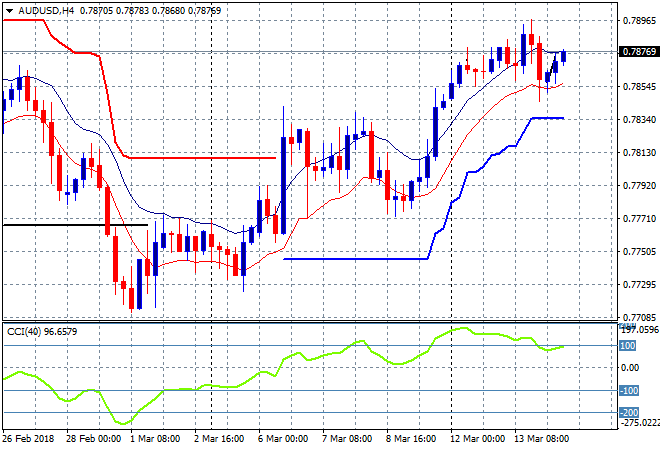Click the 26 Feb 2018 date label
The width and height of the screenshot is (660, 450).
point(28,439)
